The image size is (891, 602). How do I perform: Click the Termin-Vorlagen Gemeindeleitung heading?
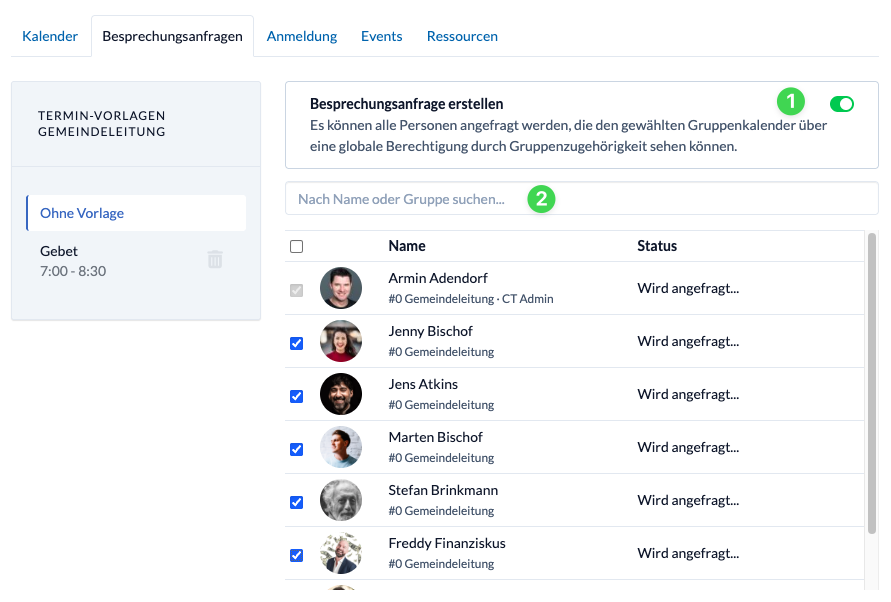click(102, 123)
